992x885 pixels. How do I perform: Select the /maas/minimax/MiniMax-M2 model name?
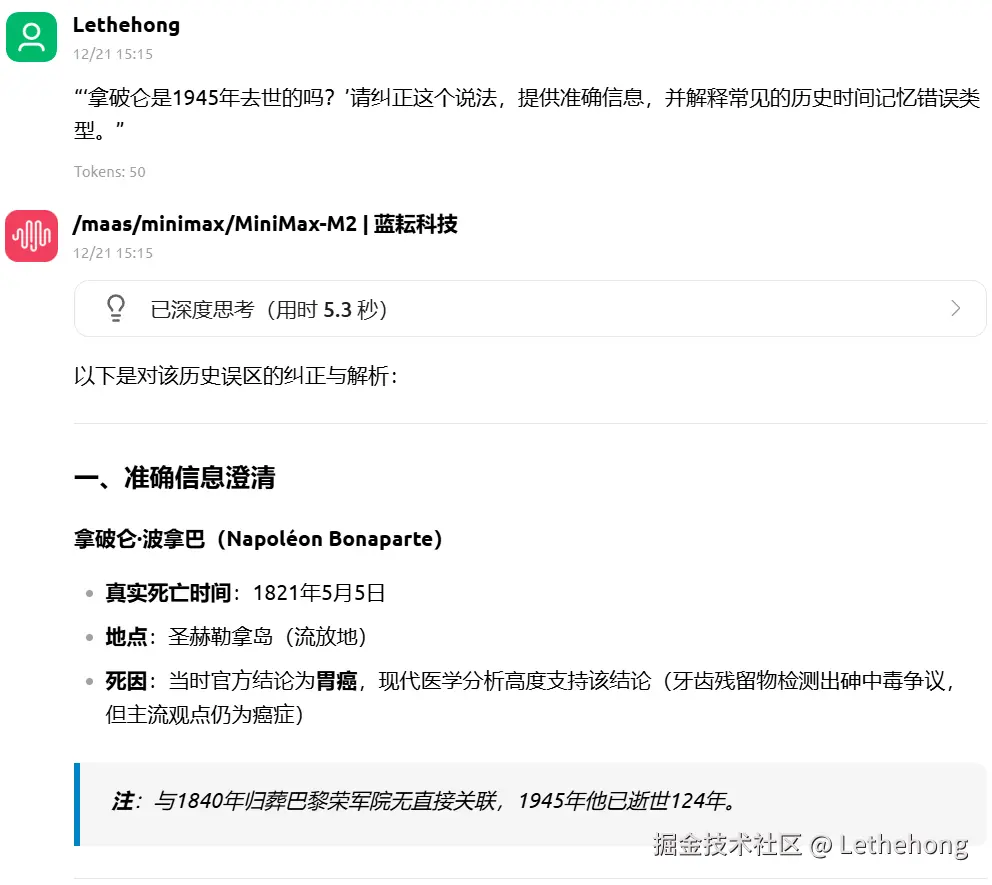click(214, 224)
